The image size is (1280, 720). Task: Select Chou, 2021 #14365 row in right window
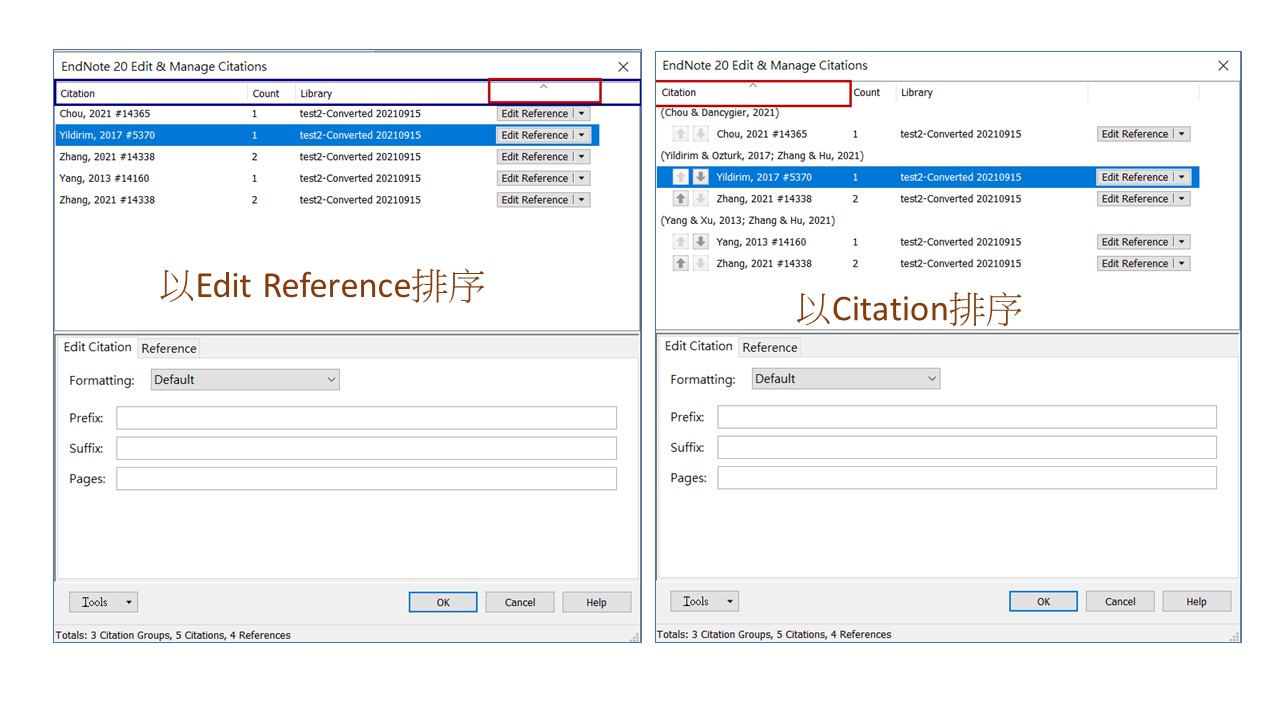point(928,134)
